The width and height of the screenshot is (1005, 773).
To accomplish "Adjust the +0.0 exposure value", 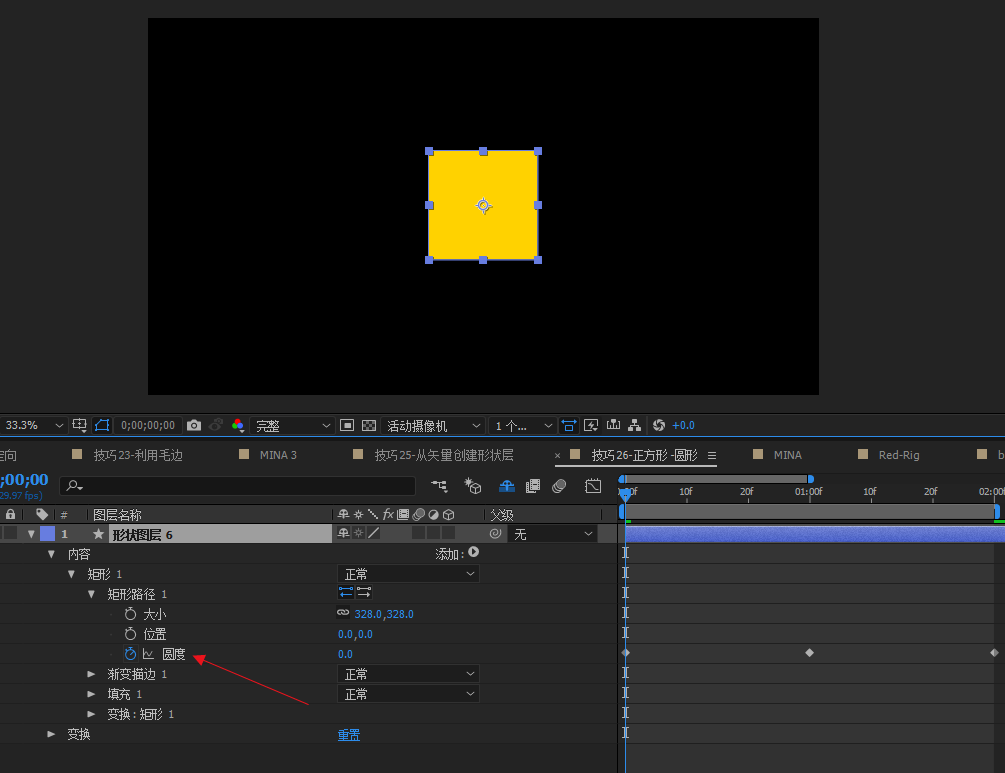I will 683,425.
